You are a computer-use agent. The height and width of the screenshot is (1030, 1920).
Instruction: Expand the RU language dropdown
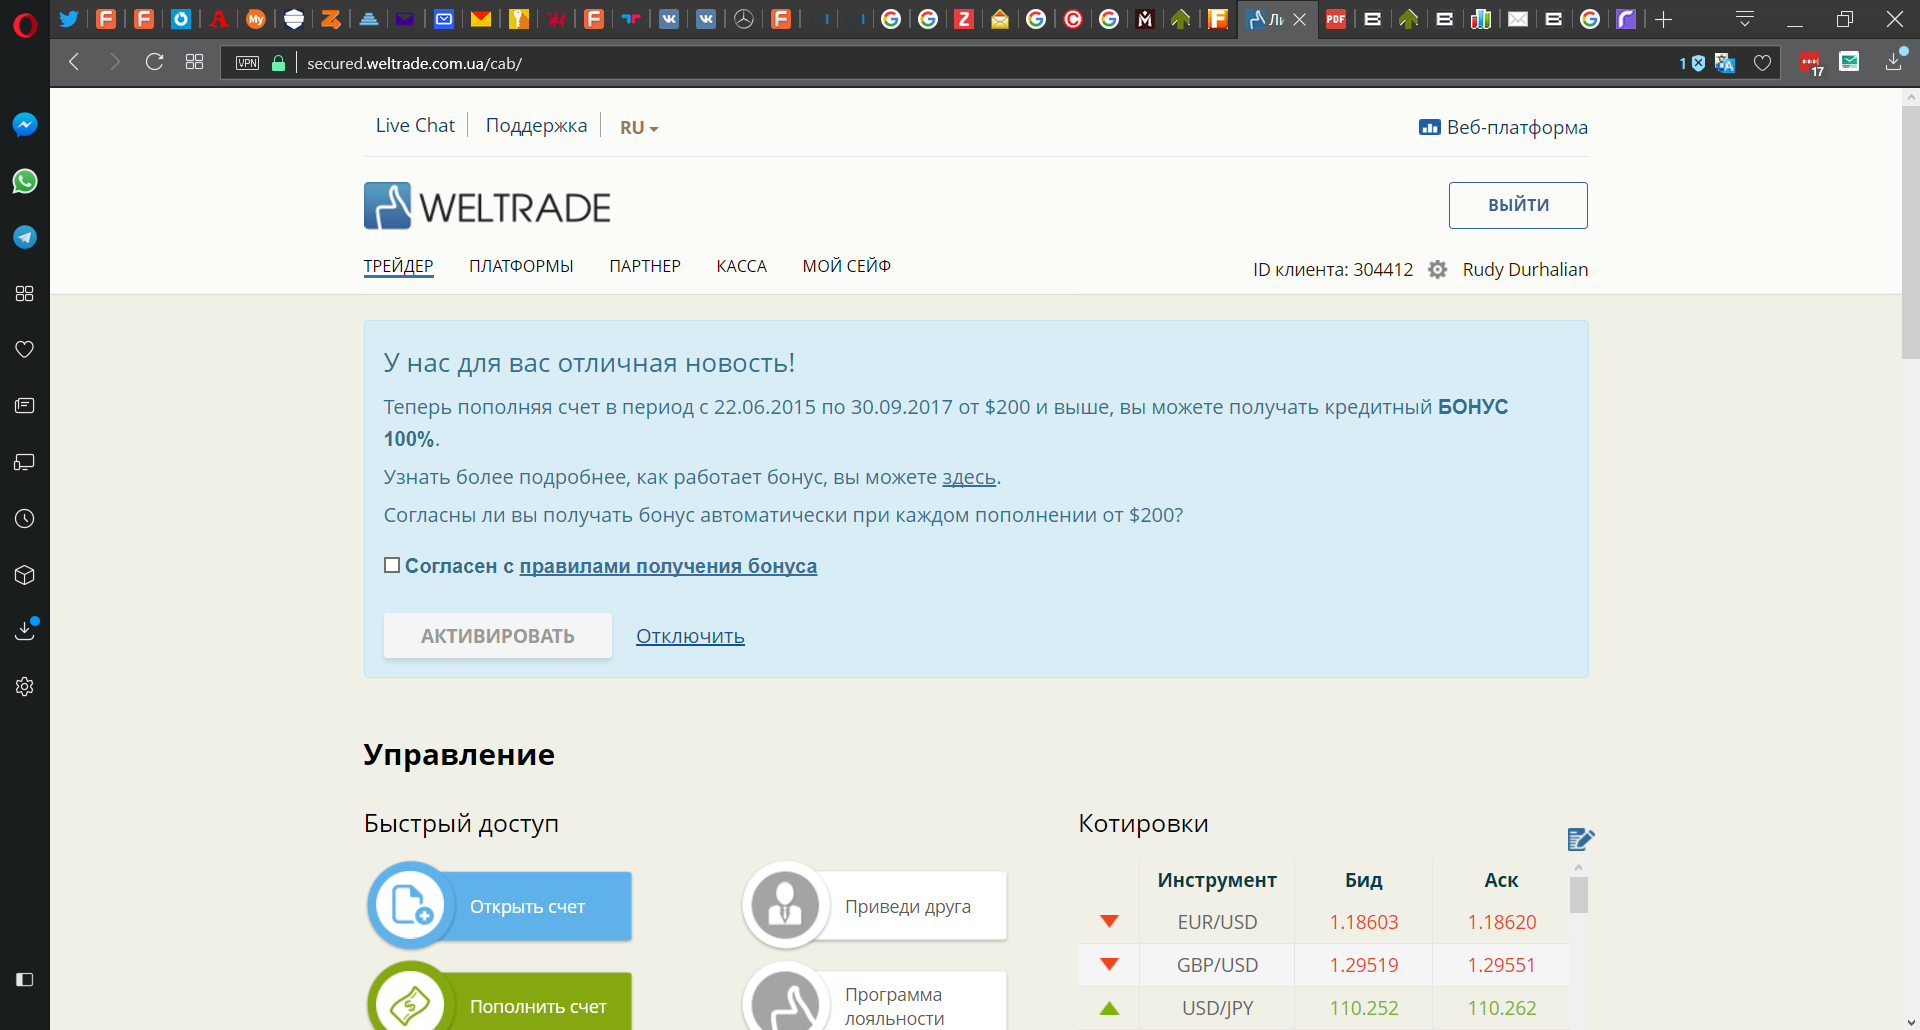[639, 128]
